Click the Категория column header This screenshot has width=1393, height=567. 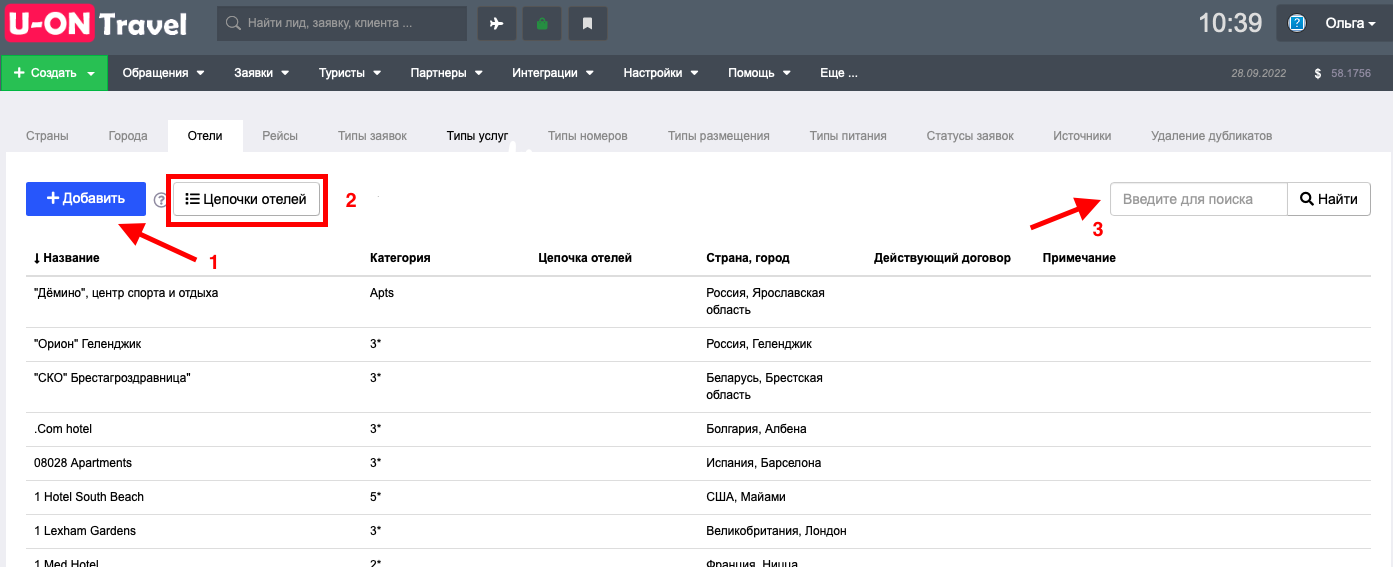coord(400,258)
